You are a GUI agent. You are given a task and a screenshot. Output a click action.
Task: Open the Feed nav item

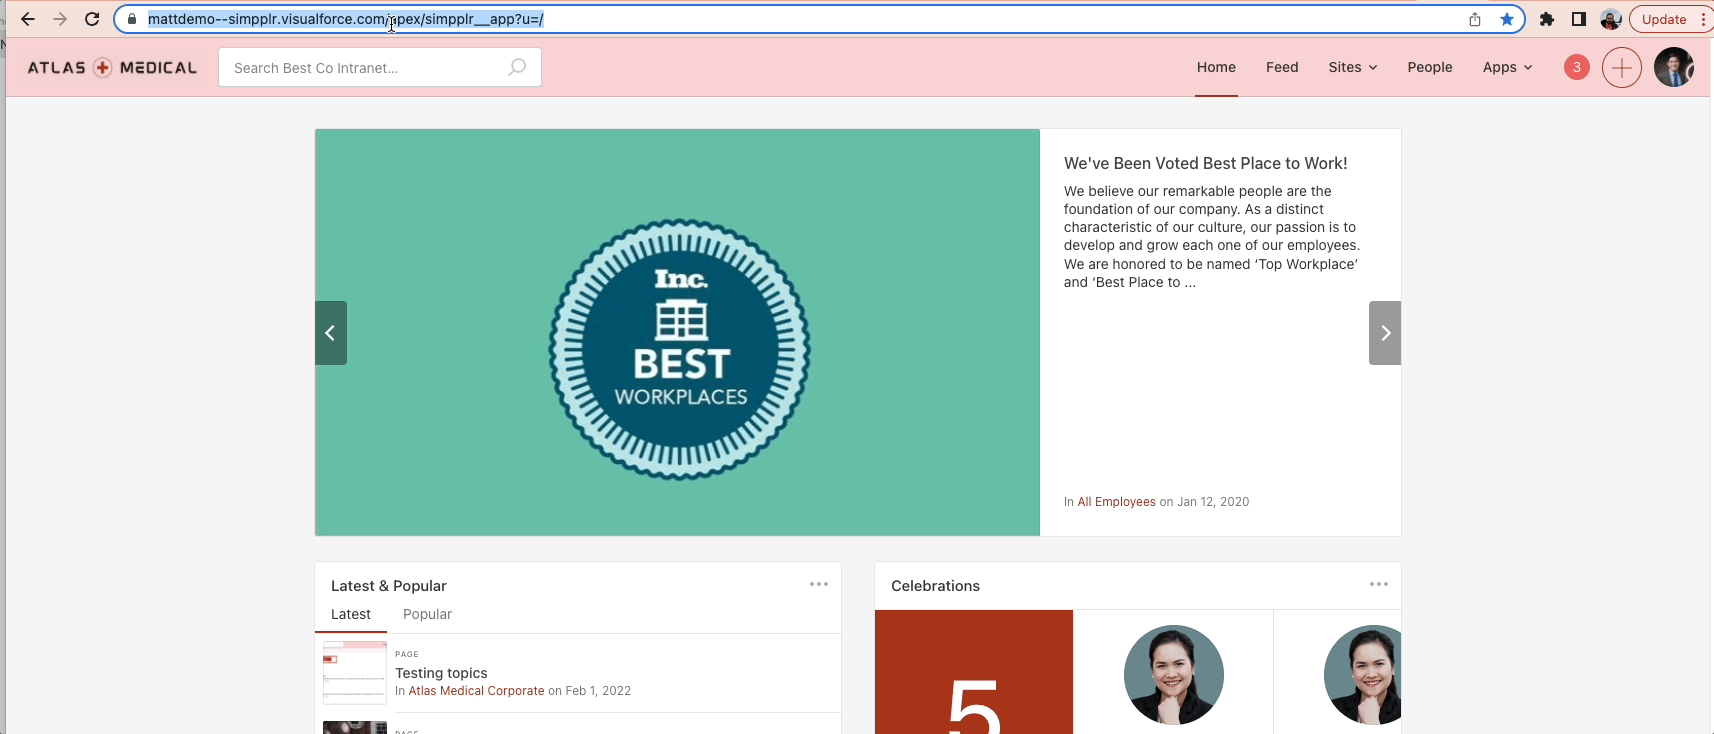click(x=1282, y=67)
